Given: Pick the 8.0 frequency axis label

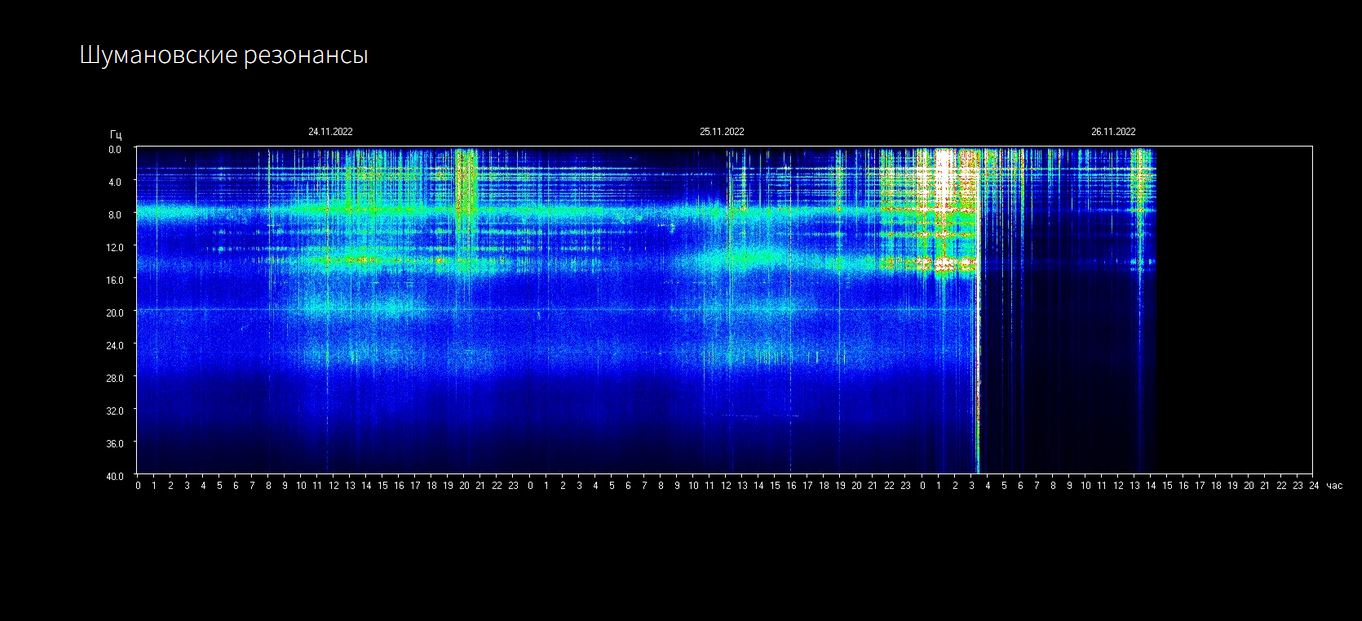Looking at the screenshot, I should pyautogui.click(x=115, y=215).
